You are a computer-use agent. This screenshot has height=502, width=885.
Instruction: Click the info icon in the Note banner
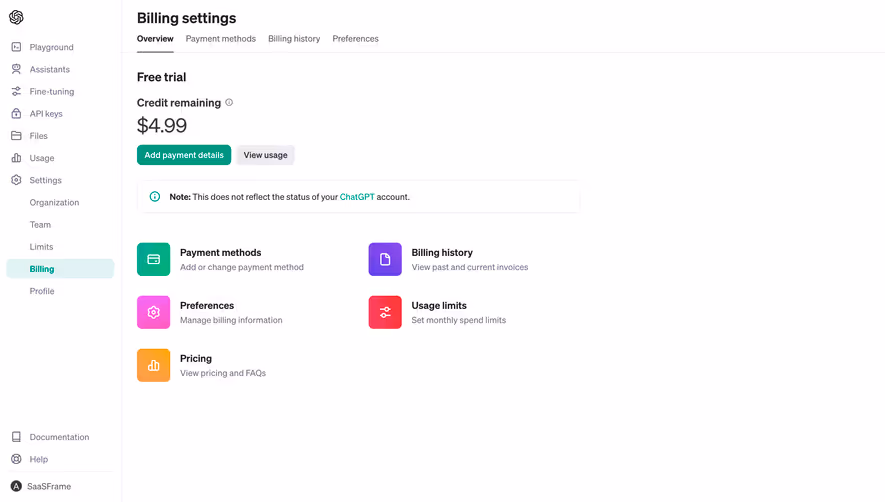click(x=155, y=197)
